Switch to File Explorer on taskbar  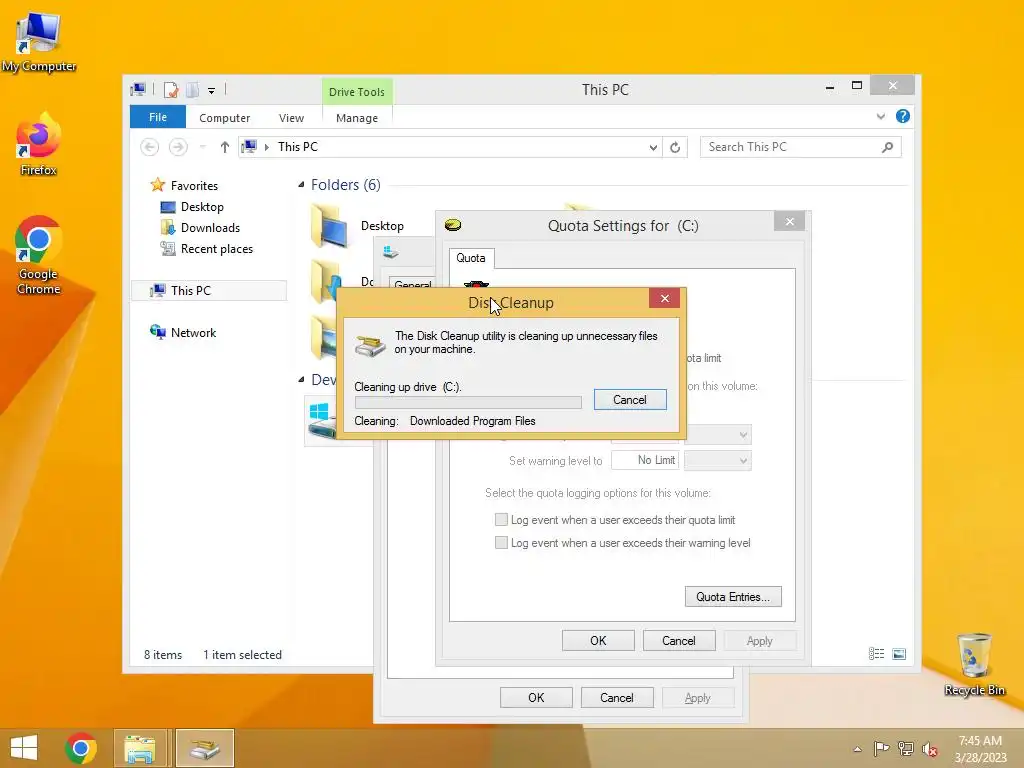(x=140, y=748)
